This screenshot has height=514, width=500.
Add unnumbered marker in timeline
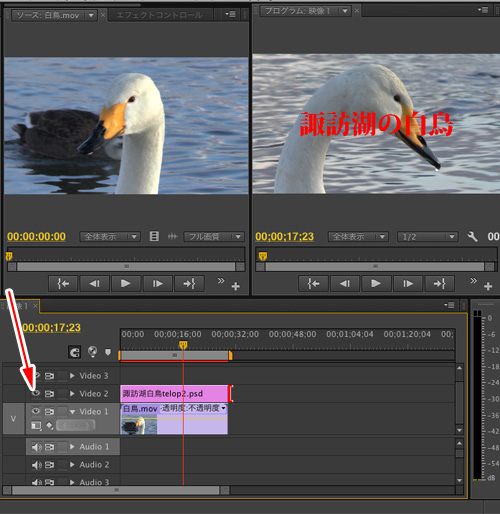point(108,352)
